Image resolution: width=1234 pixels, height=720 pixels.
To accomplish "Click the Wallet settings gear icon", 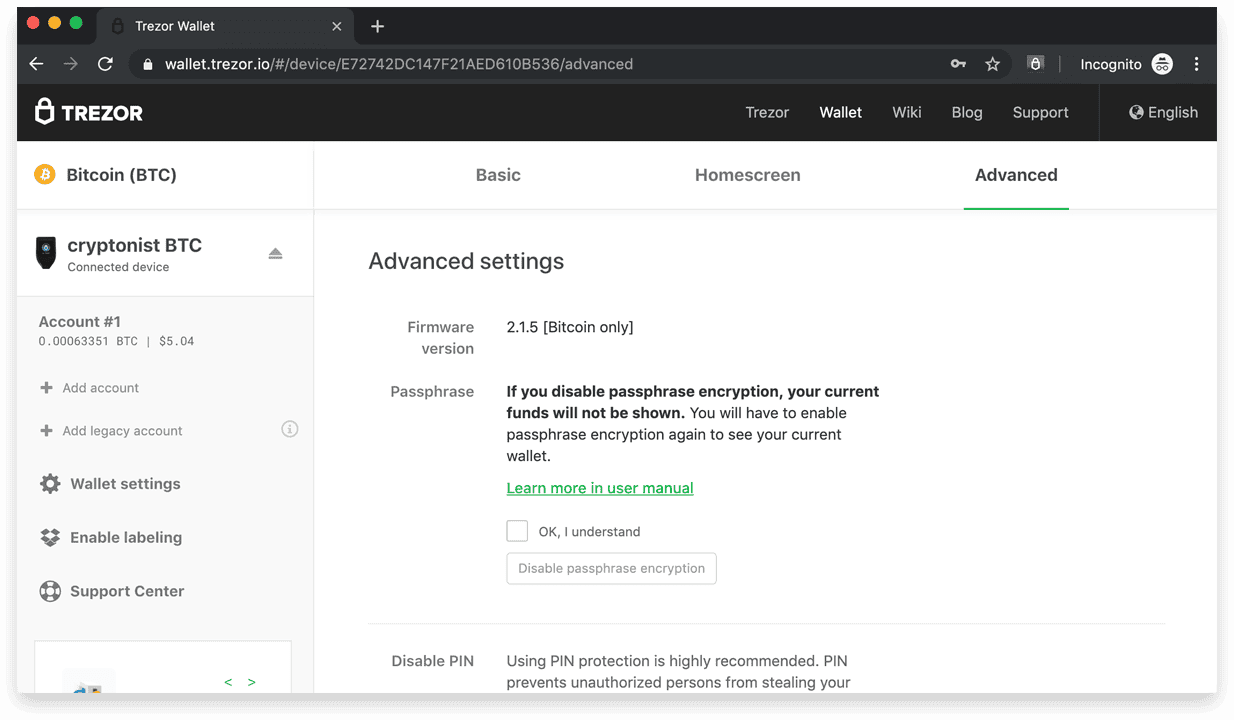I will (x=50, y=484).
